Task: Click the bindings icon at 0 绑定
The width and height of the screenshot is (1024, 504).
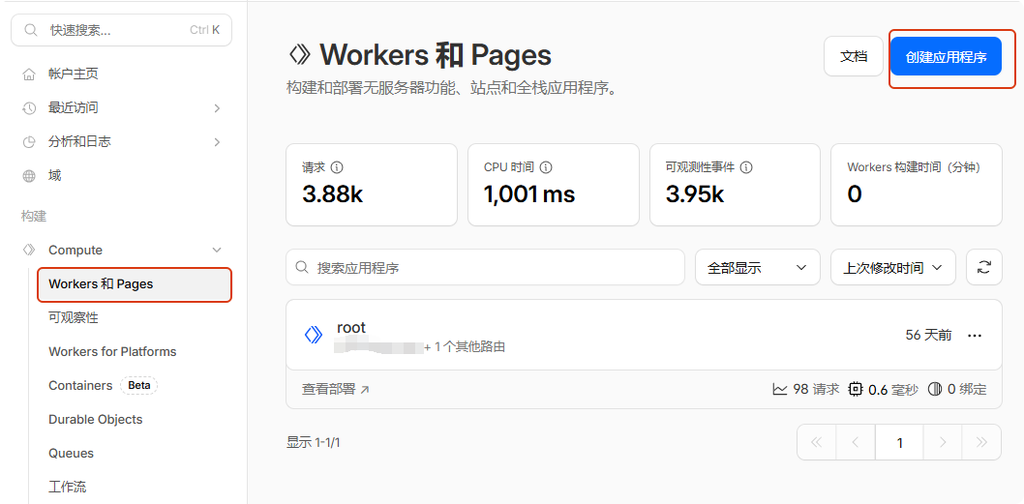Action: [935, 390]
